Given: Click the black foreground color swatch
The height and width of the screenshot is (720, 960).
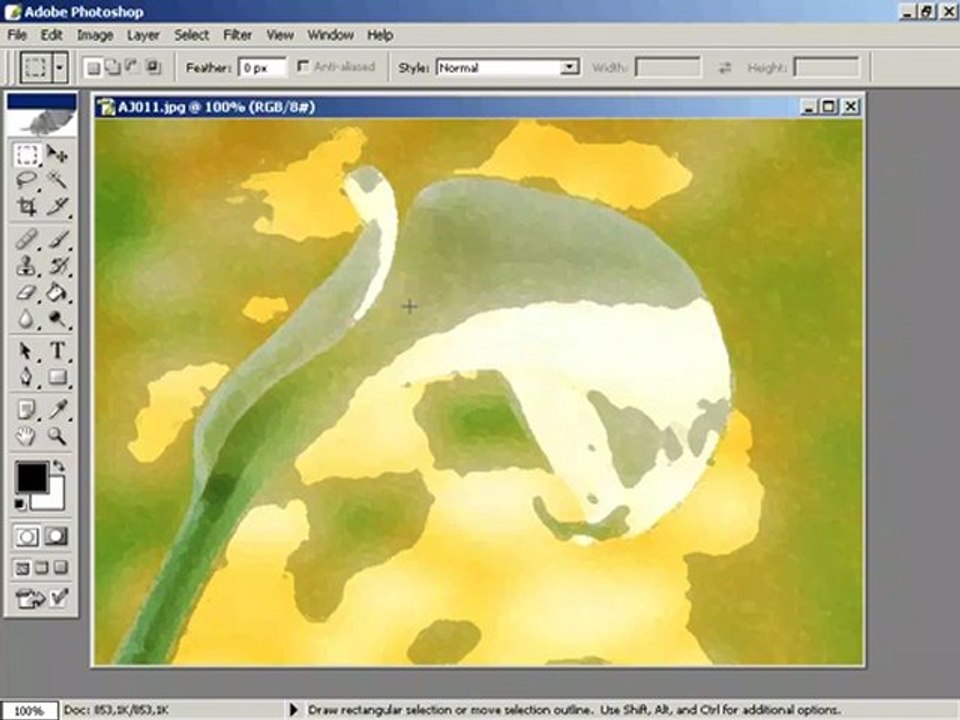Looking at the screenshot, I should click(32, 477).
